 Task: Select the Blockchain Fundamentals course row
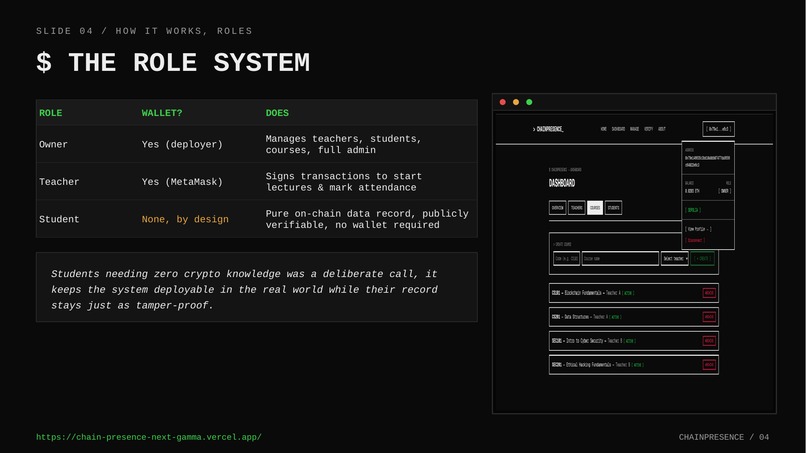pos(633,293)
